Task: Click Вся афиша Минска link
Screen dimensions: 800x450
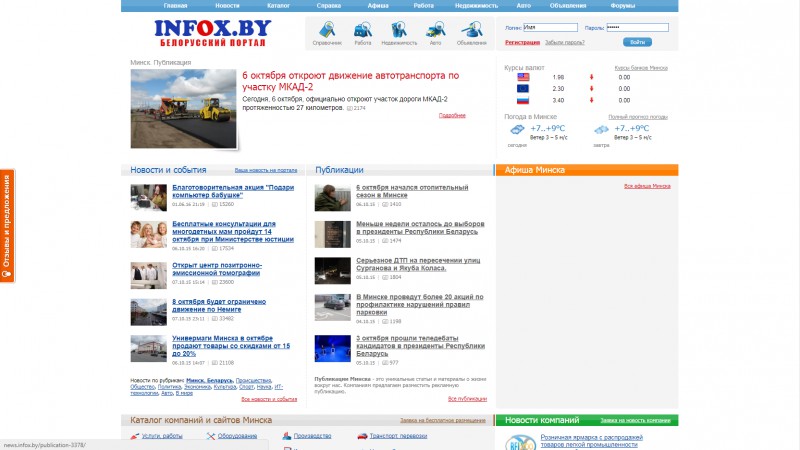Action: point(647,186)
